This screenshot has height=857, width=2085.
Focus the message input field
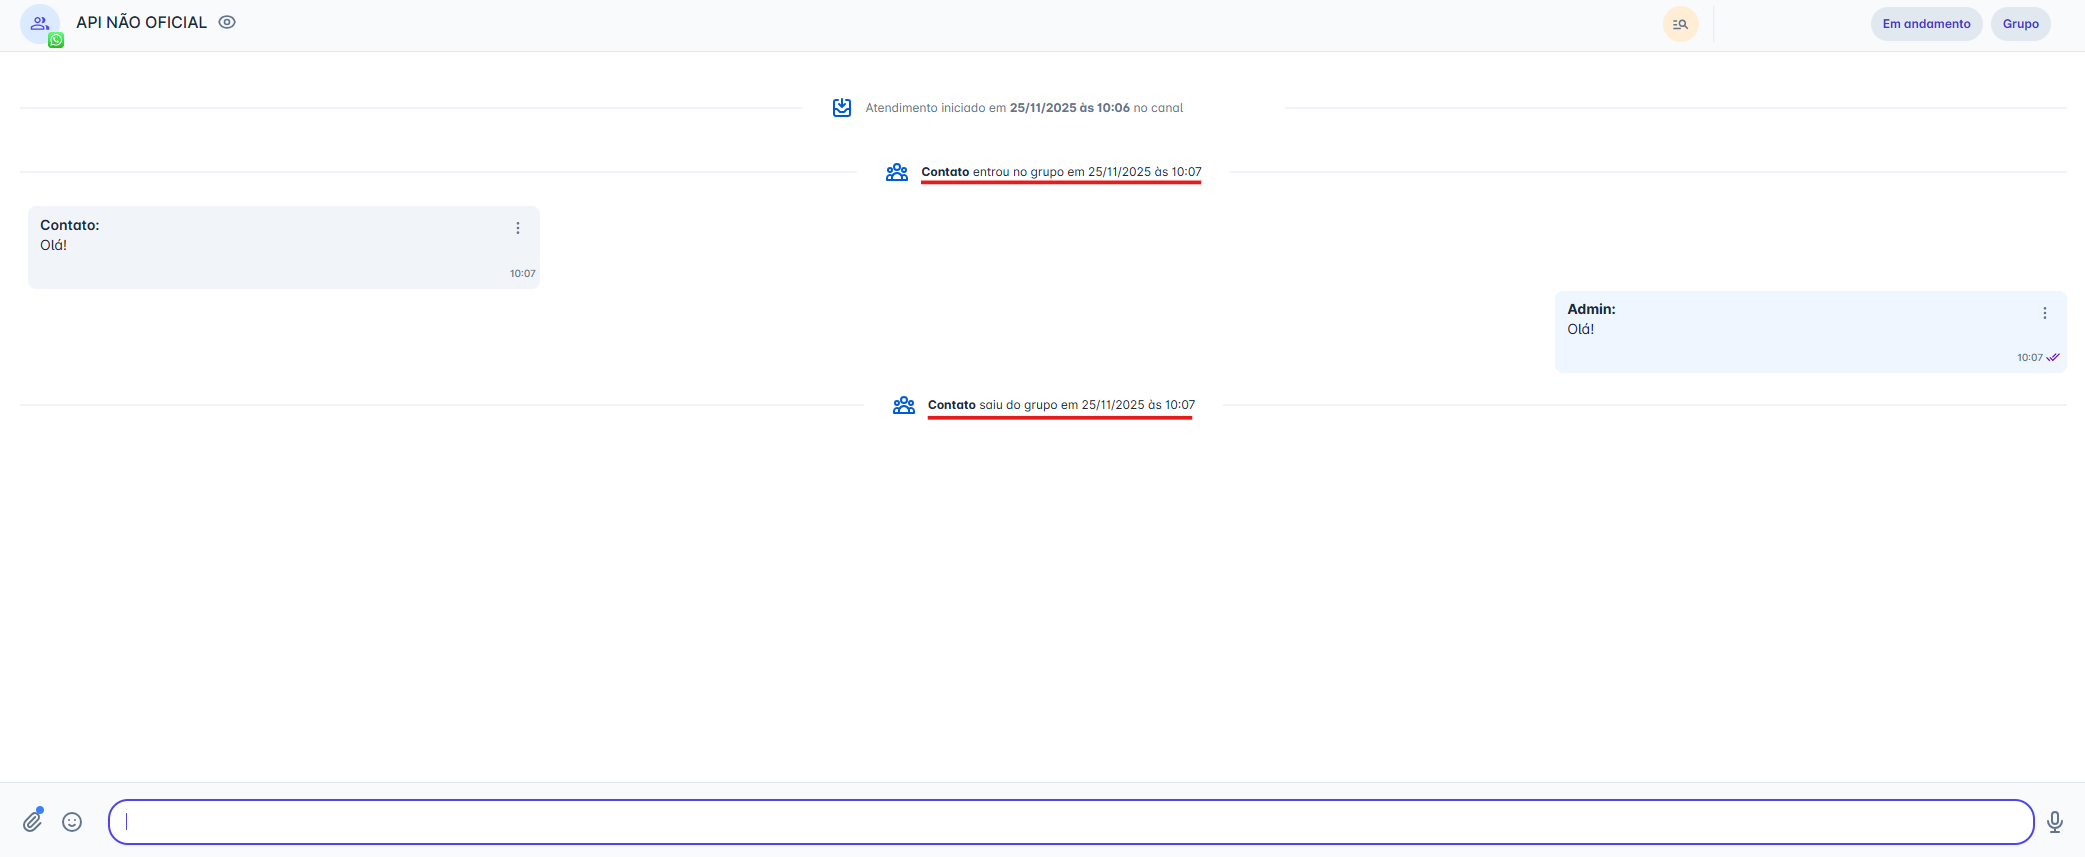[x=1070, y=822]
